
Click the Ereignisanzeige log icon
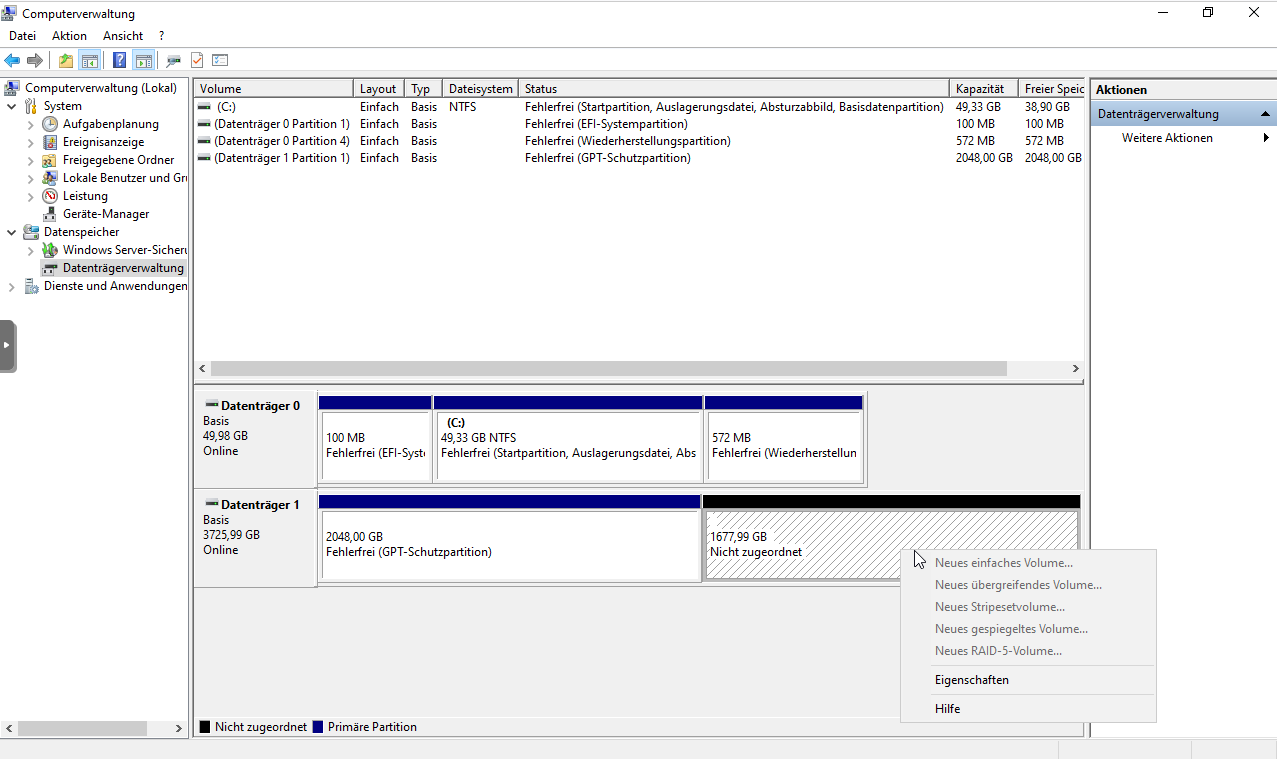(50, 142)
